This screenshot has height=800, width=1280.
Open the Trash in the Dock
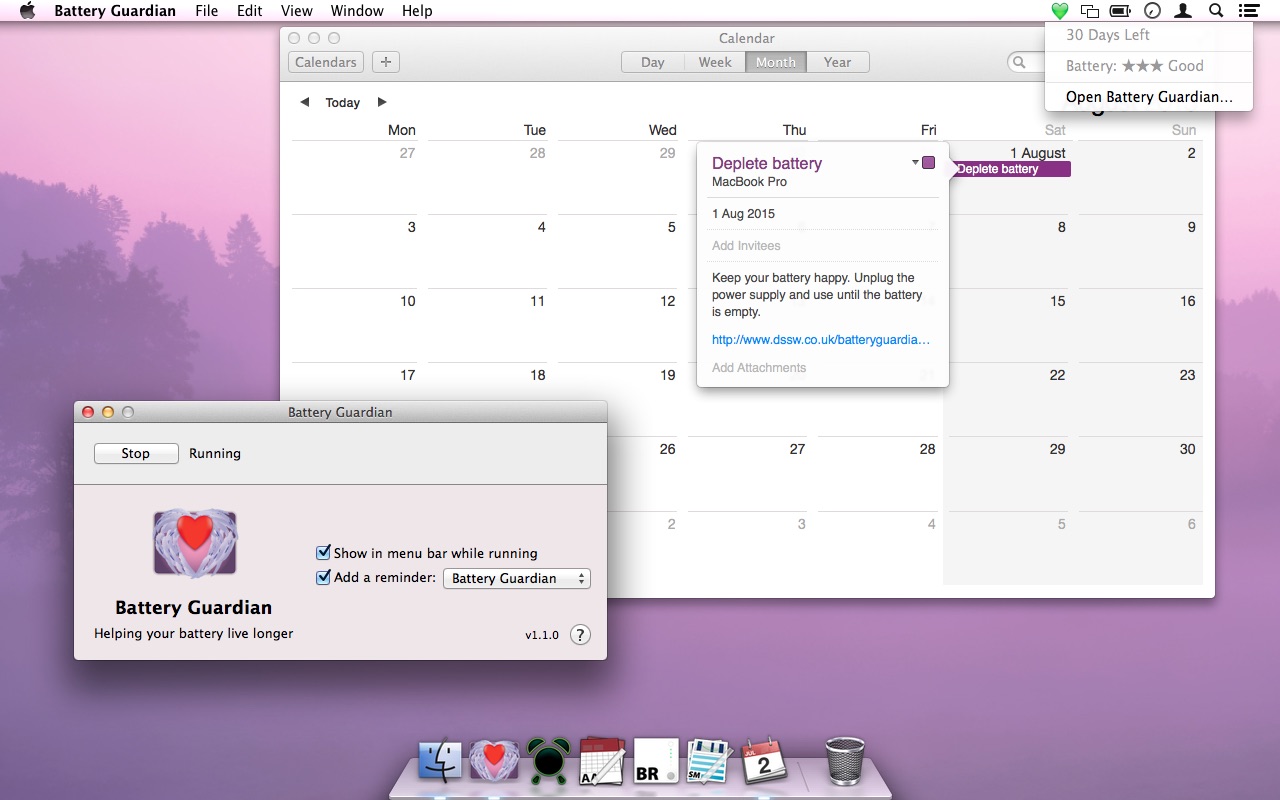tap(845, 761)
